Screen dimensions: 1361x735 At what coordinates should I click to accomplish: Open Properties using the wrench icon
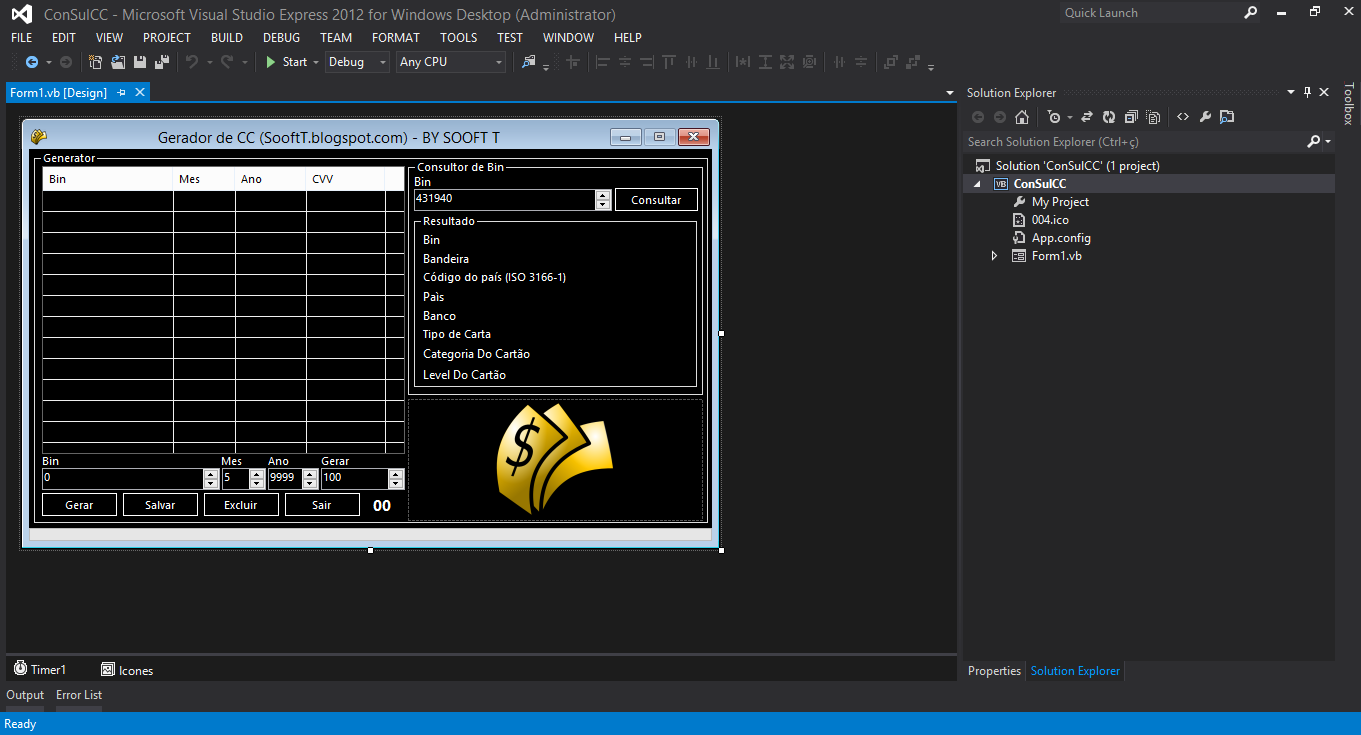tap(1205, 117)
